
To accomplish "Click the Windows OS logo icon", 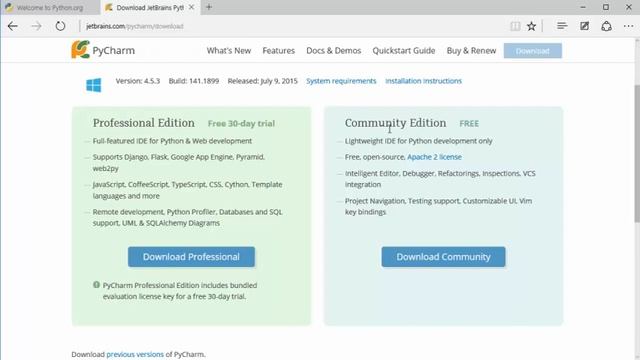I will click(x=93, y=85).
